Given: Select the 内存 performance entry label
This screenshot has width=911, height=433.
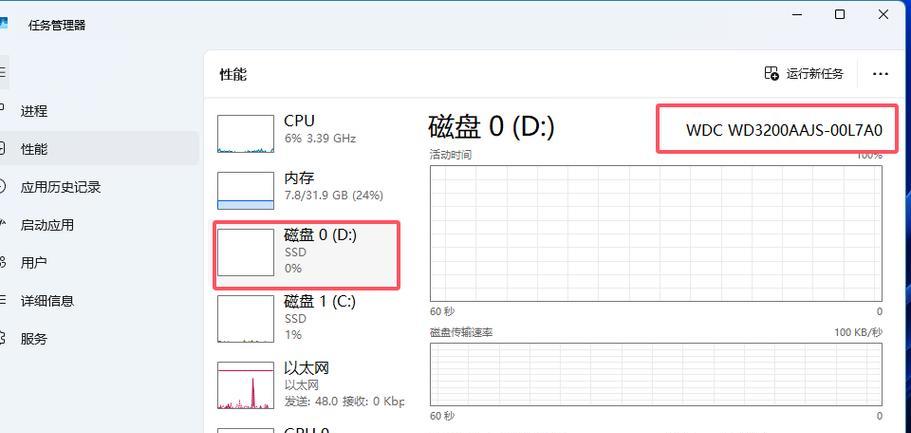Looking at the screenshot, I should point(299,178).
